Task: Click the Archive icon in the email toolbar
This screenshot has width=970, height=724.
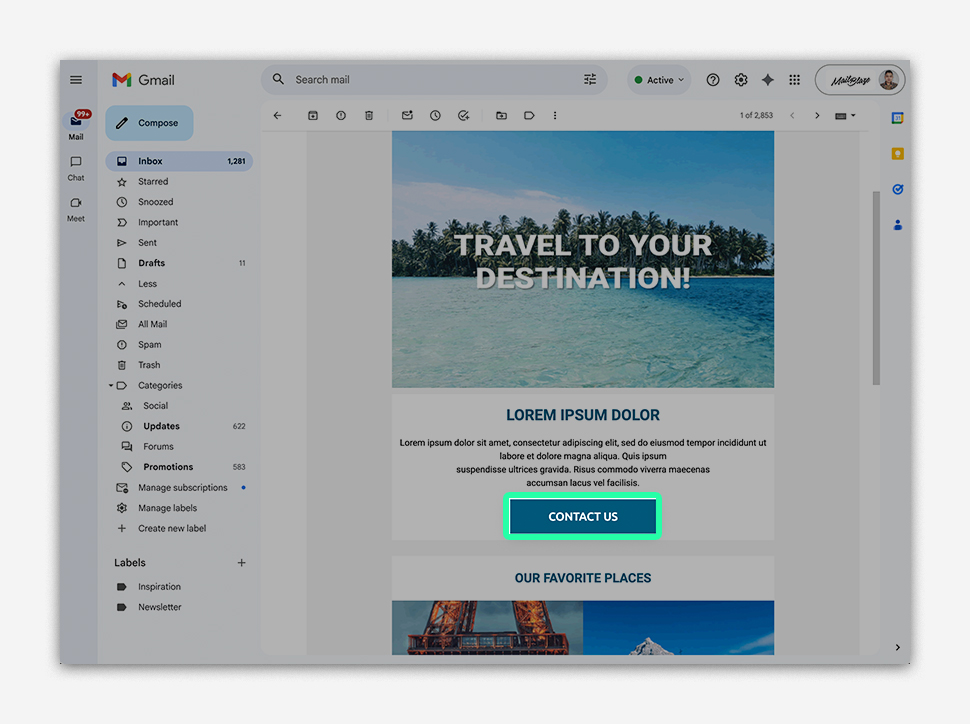Action: pos(313,116)
